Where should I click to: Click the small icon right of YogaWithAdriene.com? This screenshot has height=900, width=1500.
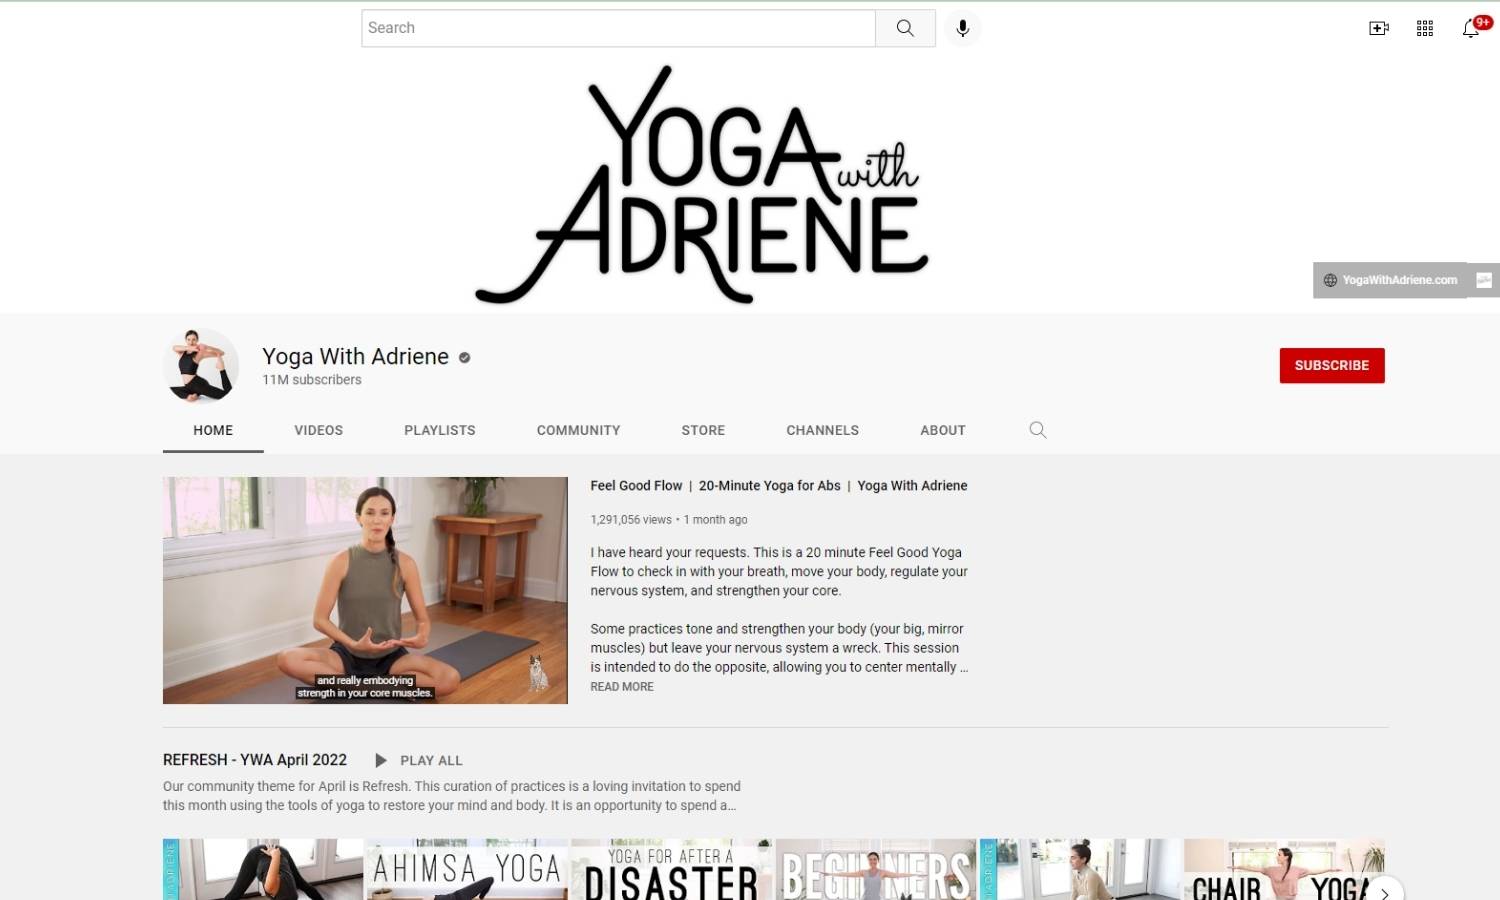coord(1484,280)
